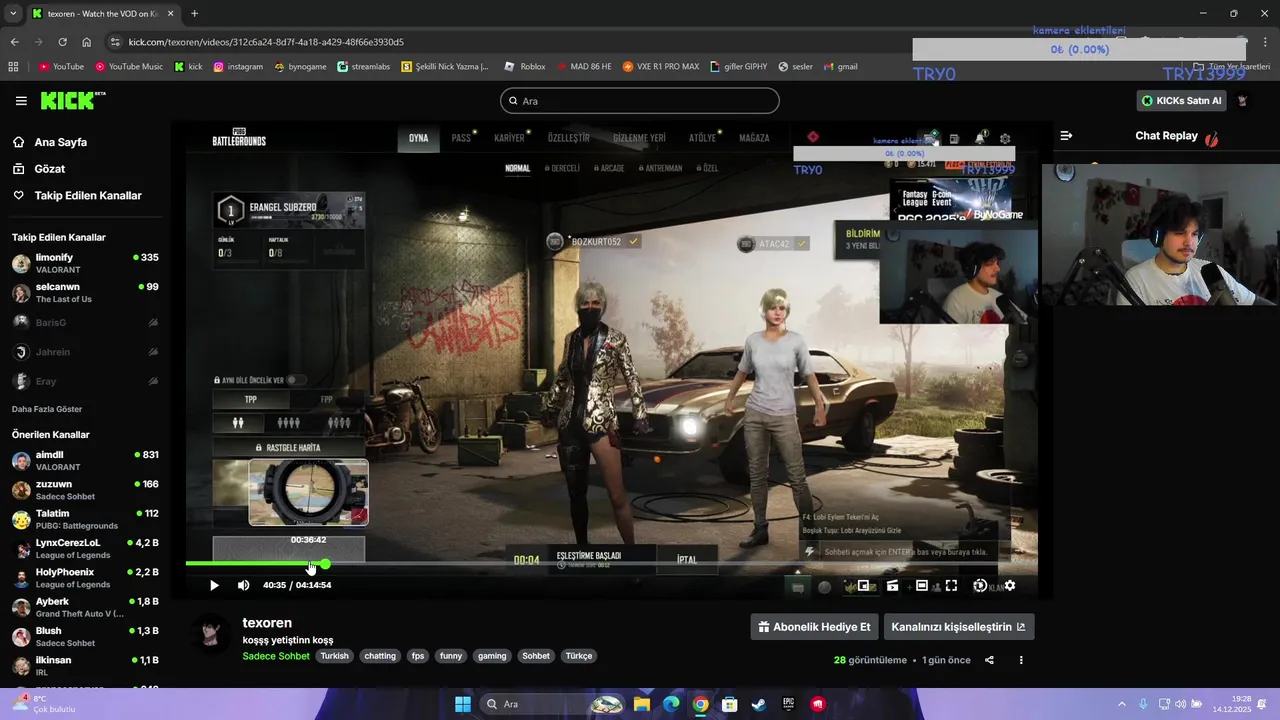This screenshot has height=720, width=1280.
Task: Create a clip with the clapperboard icon
Action: [x=892, y=585]
